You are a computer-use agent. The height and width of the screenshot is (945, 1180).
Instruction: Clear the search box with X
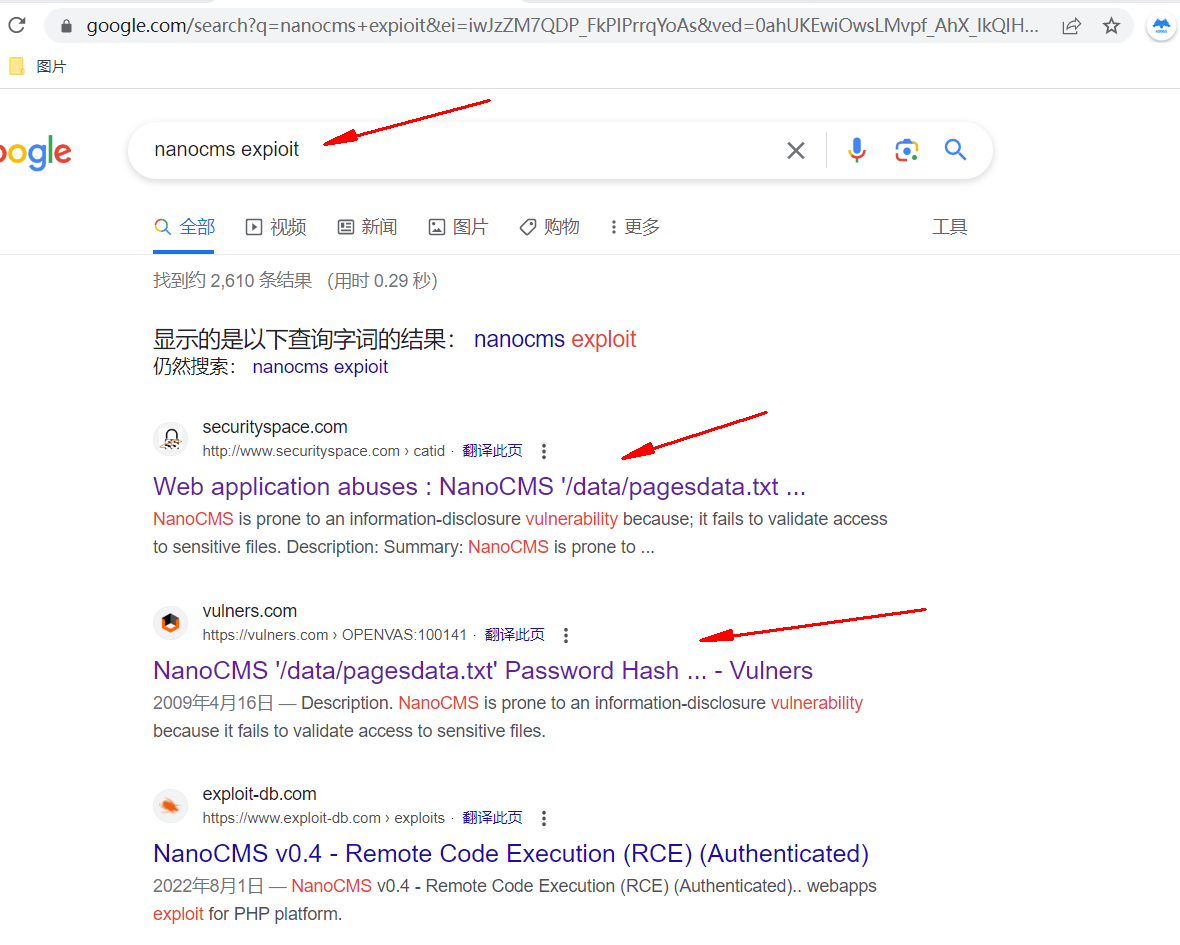[795, 150]
